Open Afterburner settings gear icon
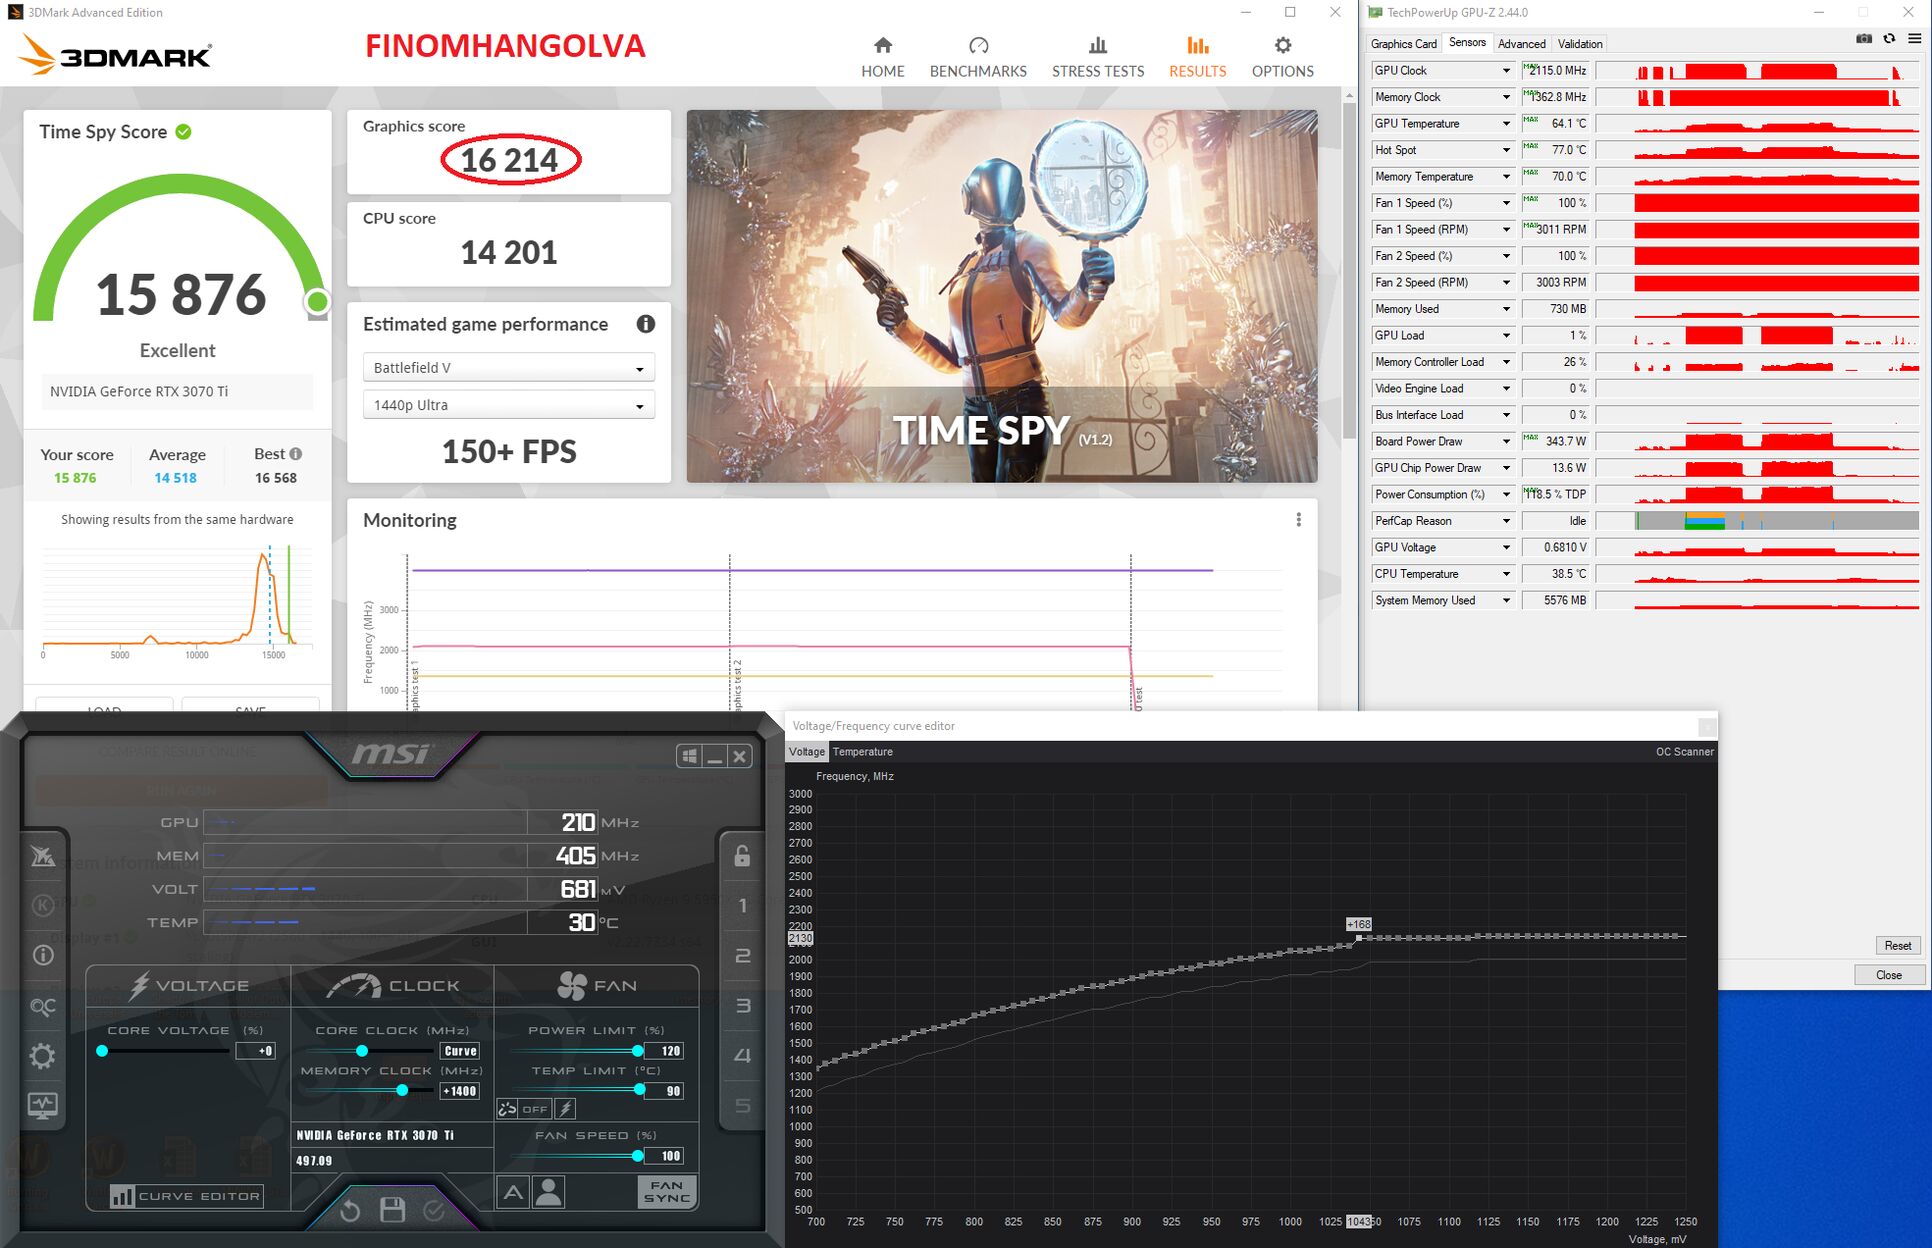Image resolution: width=1932 pixels, height=1248 pixels. click(x=43, y=1056)
